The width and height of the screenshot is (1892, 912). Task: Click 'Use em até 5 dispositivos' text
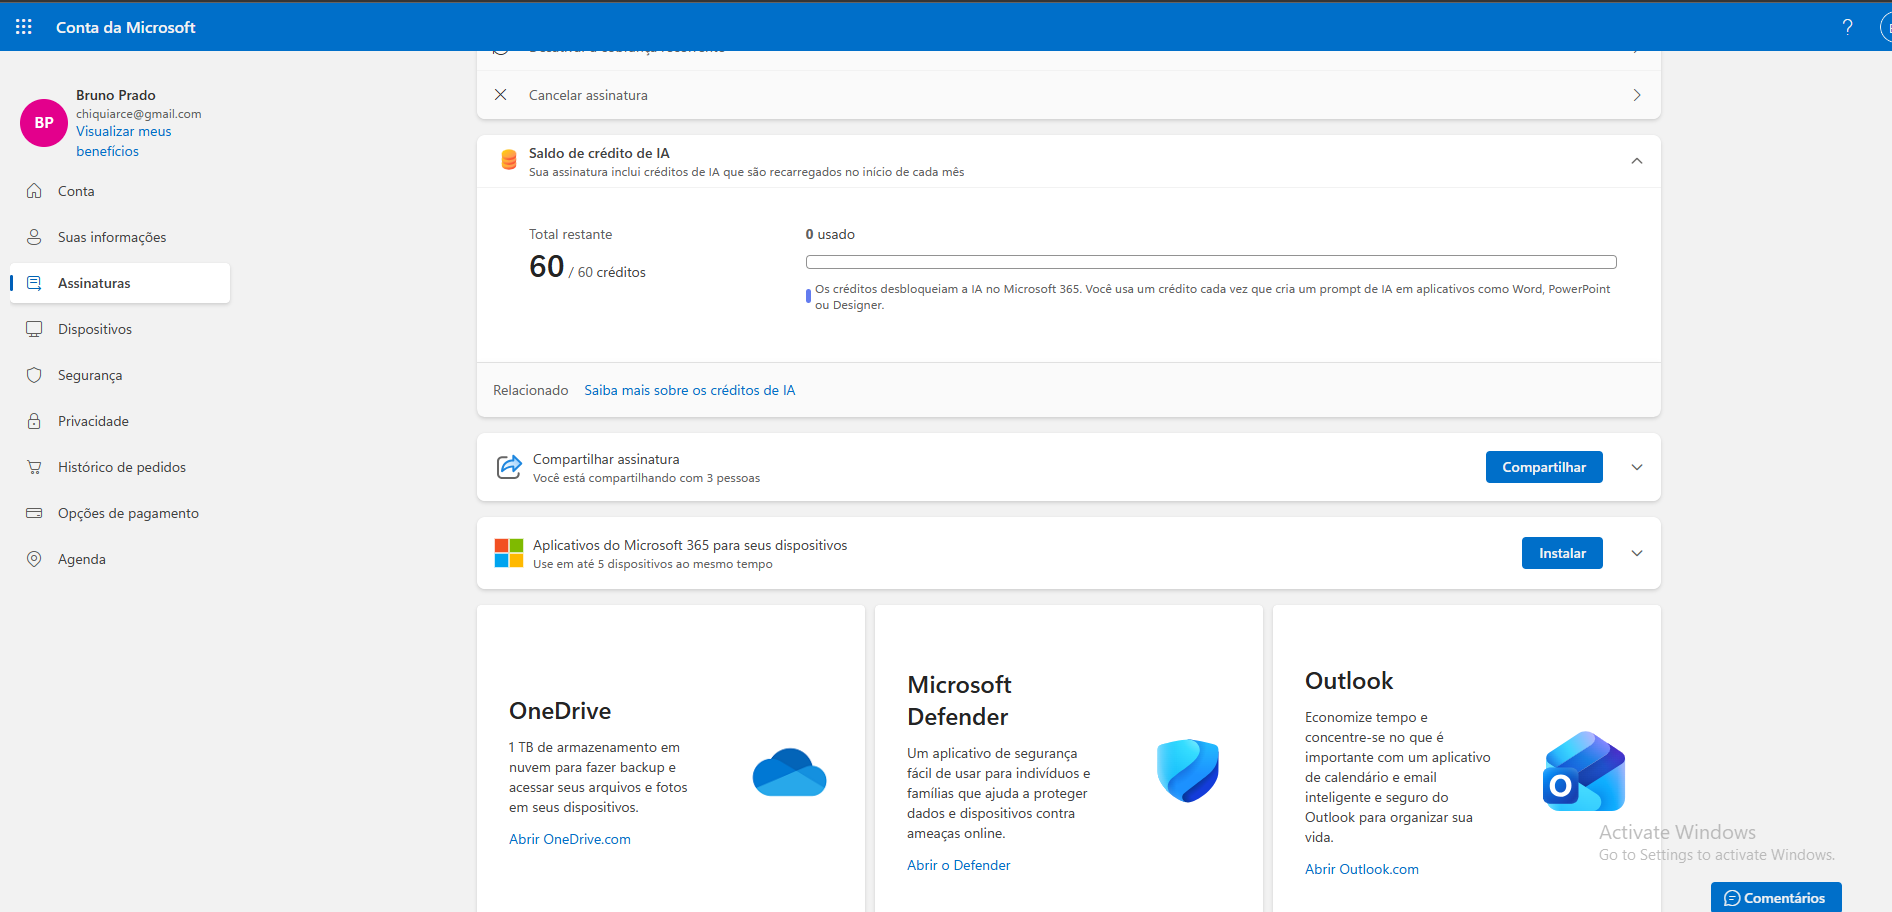click(x=653, y=564)
